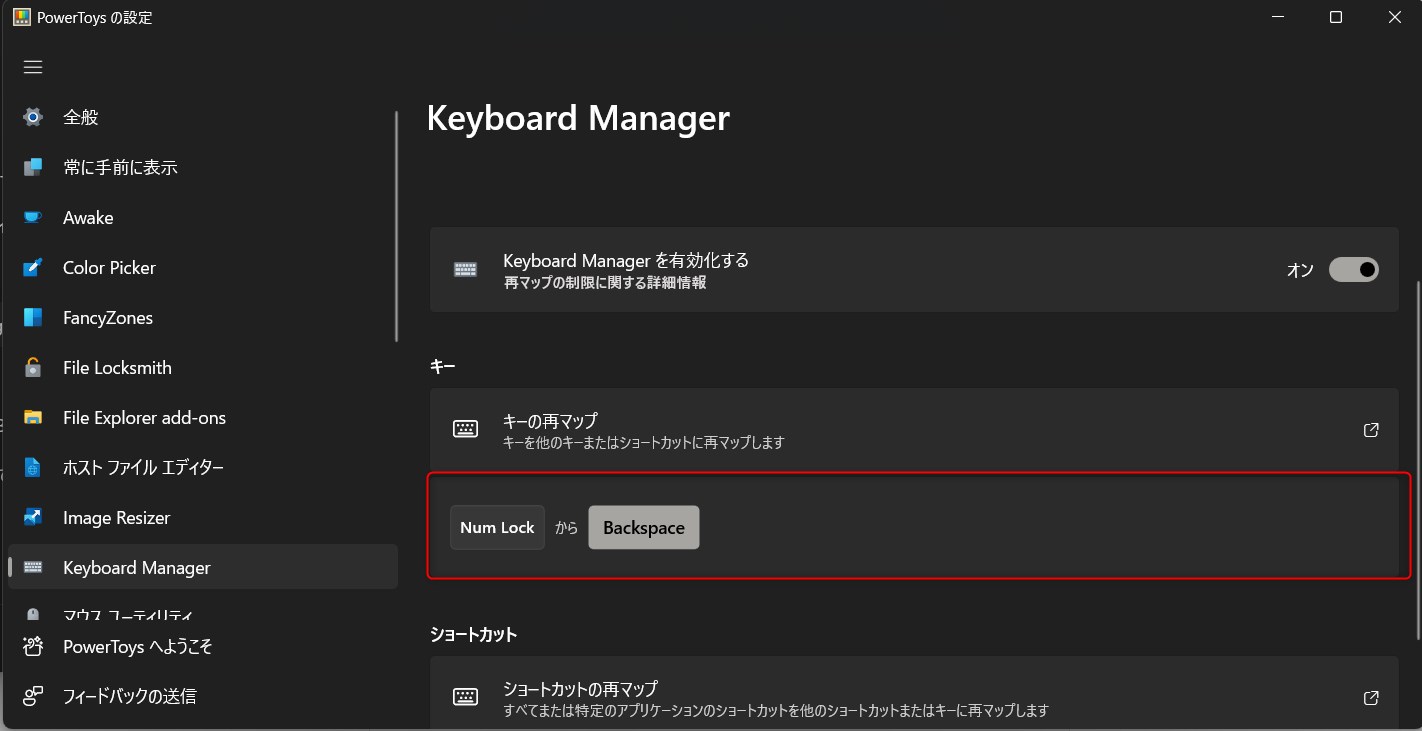Click the File Locksmith padlock icon
This screenshot has width=1422, height=731.
point(33,367)
